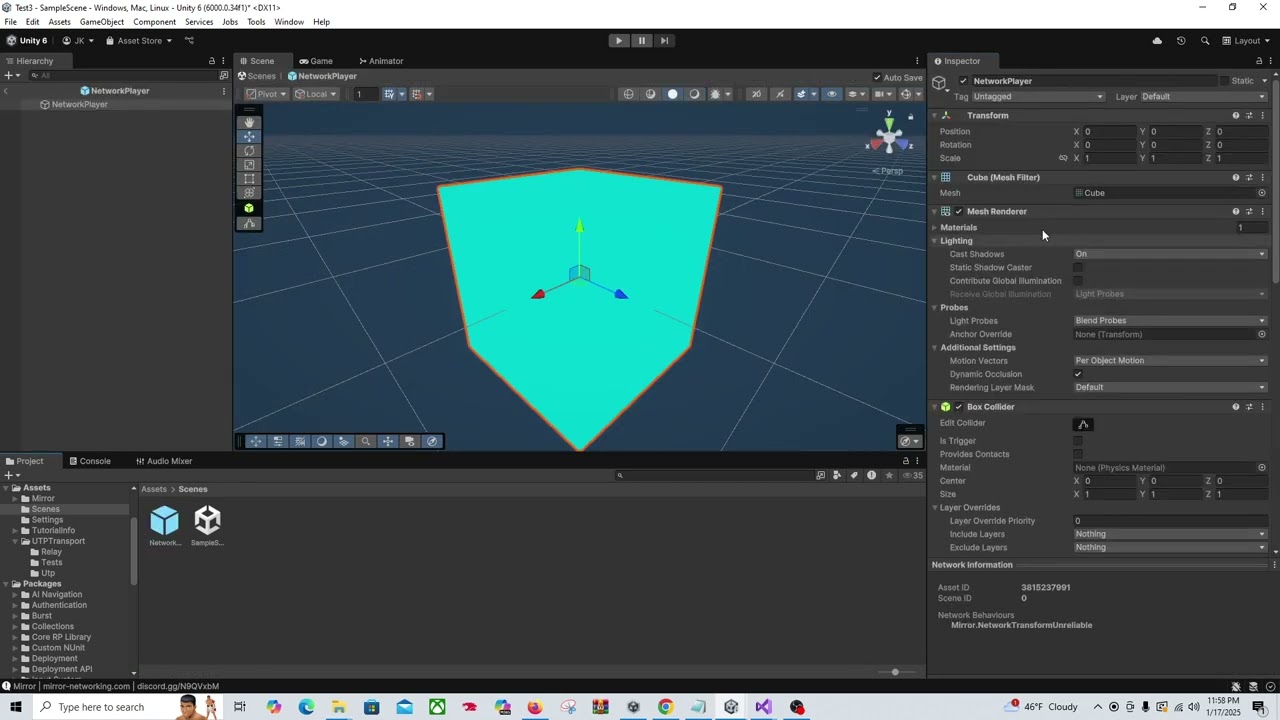Image resolution: width=1280 pixels, height=720 pixels.
Task: Open the Tag dropdown
Action: point(1038,97)
